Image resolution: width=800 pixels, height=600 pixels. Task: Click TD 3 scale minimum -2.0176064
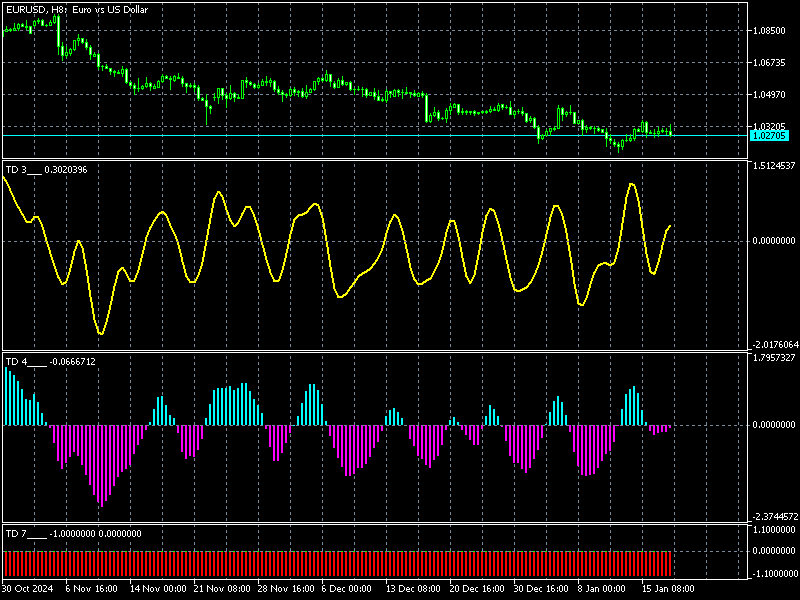pos(774,345)
